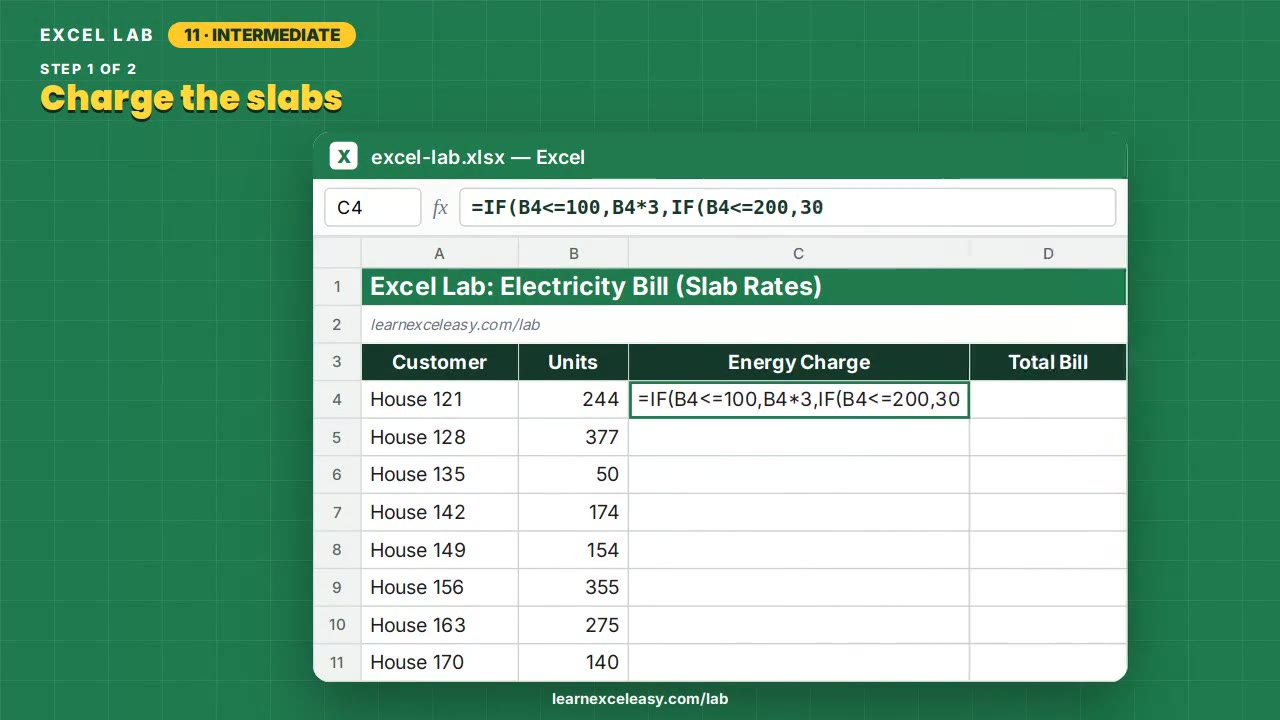This screenshot has height=720, width=1280.
Task: Select row 1 header
Action: point(337,287)
